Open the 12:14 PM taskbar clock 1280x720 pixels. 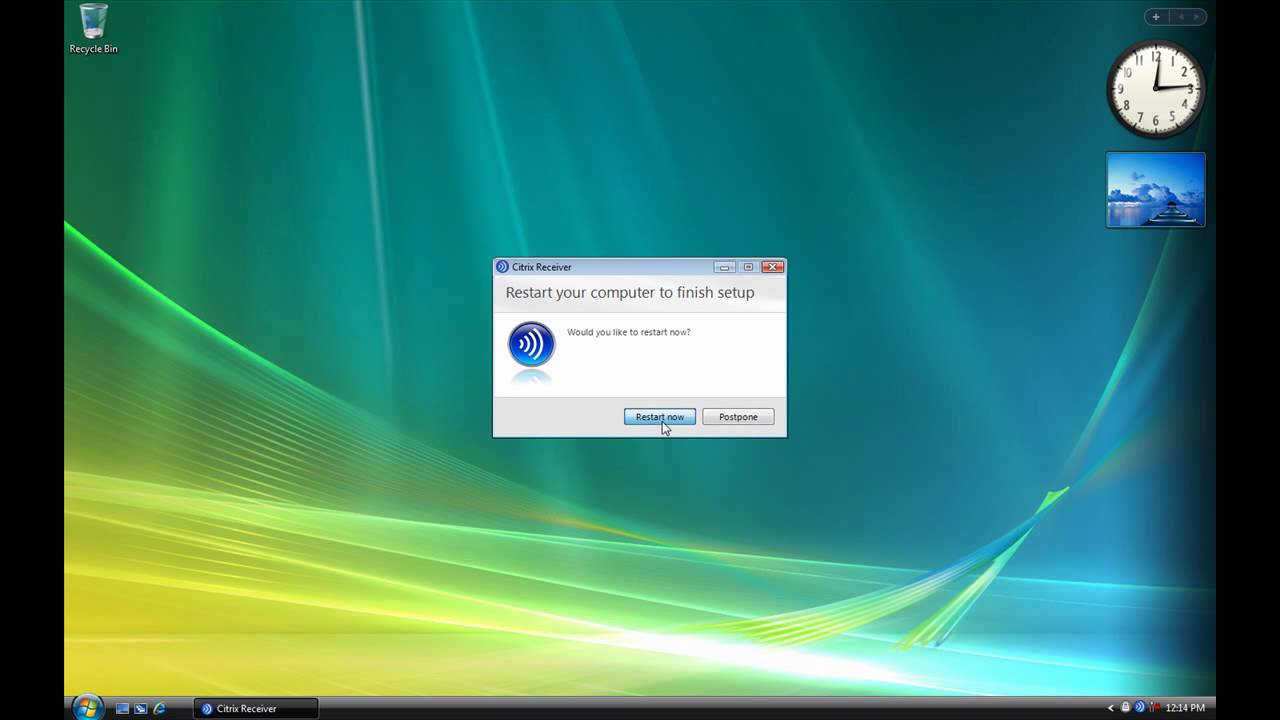(x=1185, y=708)
